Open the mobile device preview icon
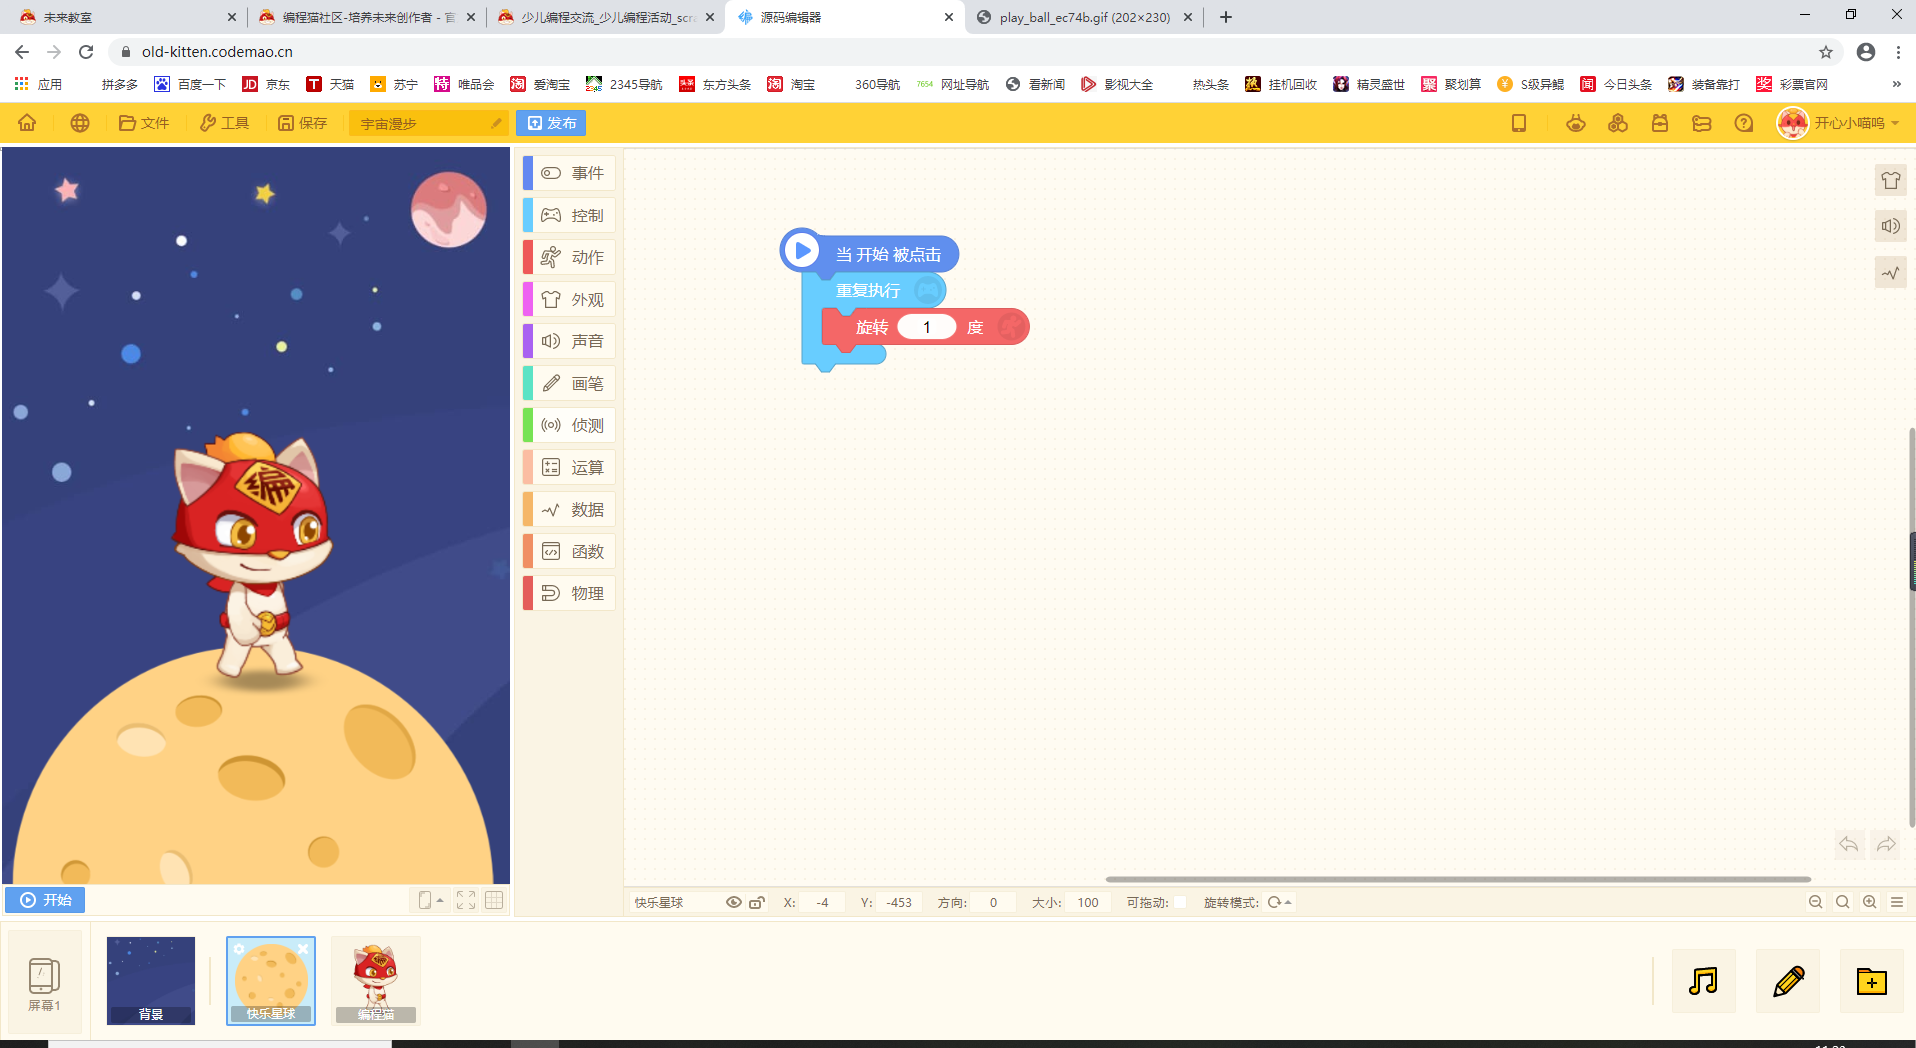The height and width of the screenshot is (1048, 1916). click(1519, 123)
